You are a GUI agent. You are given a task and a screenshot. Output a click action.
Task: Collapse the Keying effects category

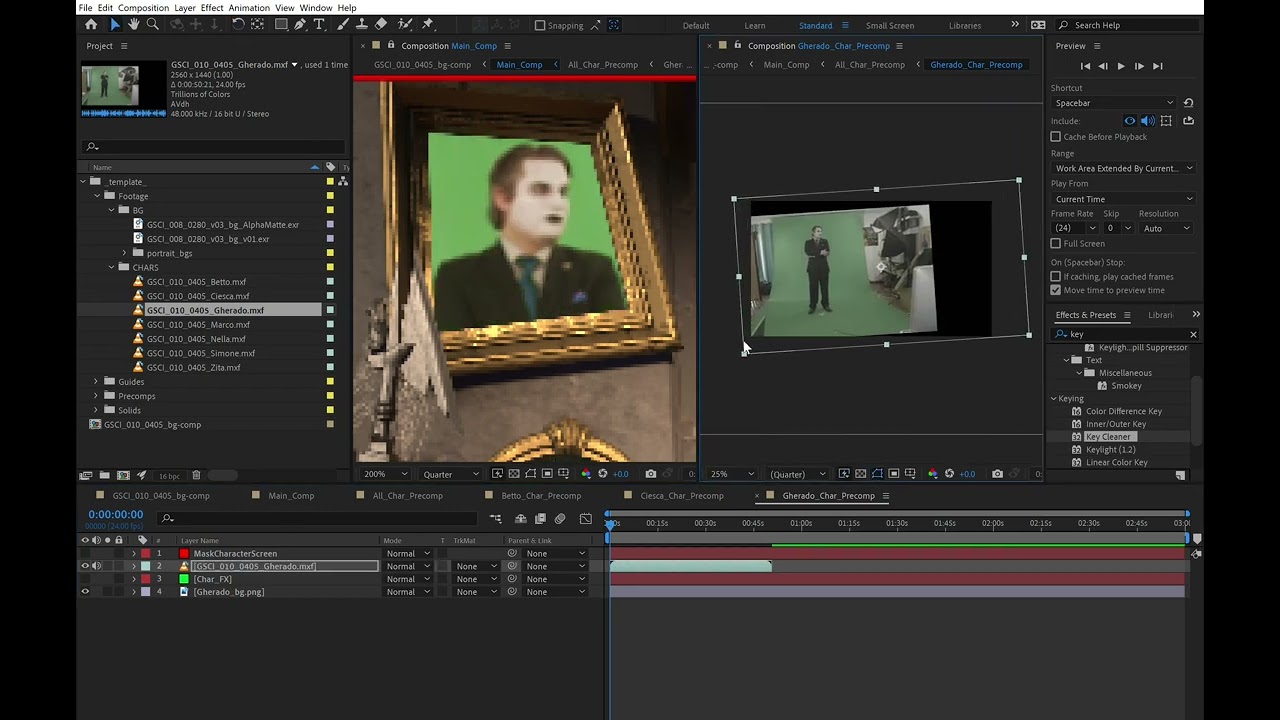1054,399
